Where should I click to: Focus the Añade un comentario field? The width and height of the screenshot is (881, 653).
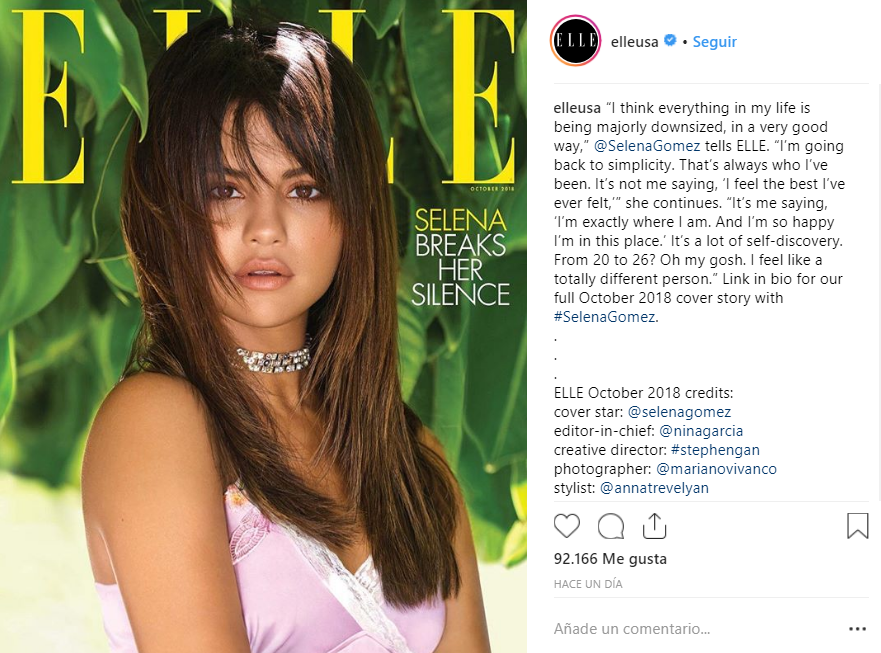click(x=697, y=629)
